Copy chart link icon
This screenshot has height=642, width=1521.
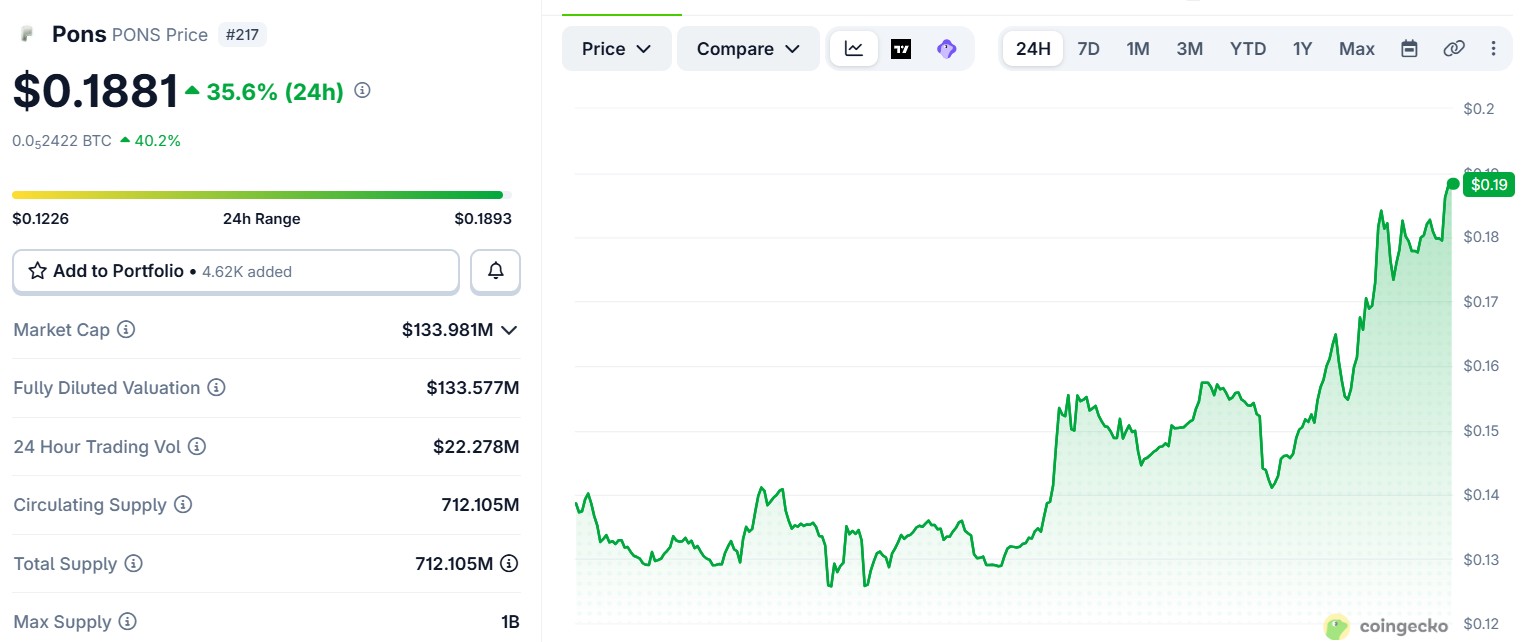point(1454,48)
